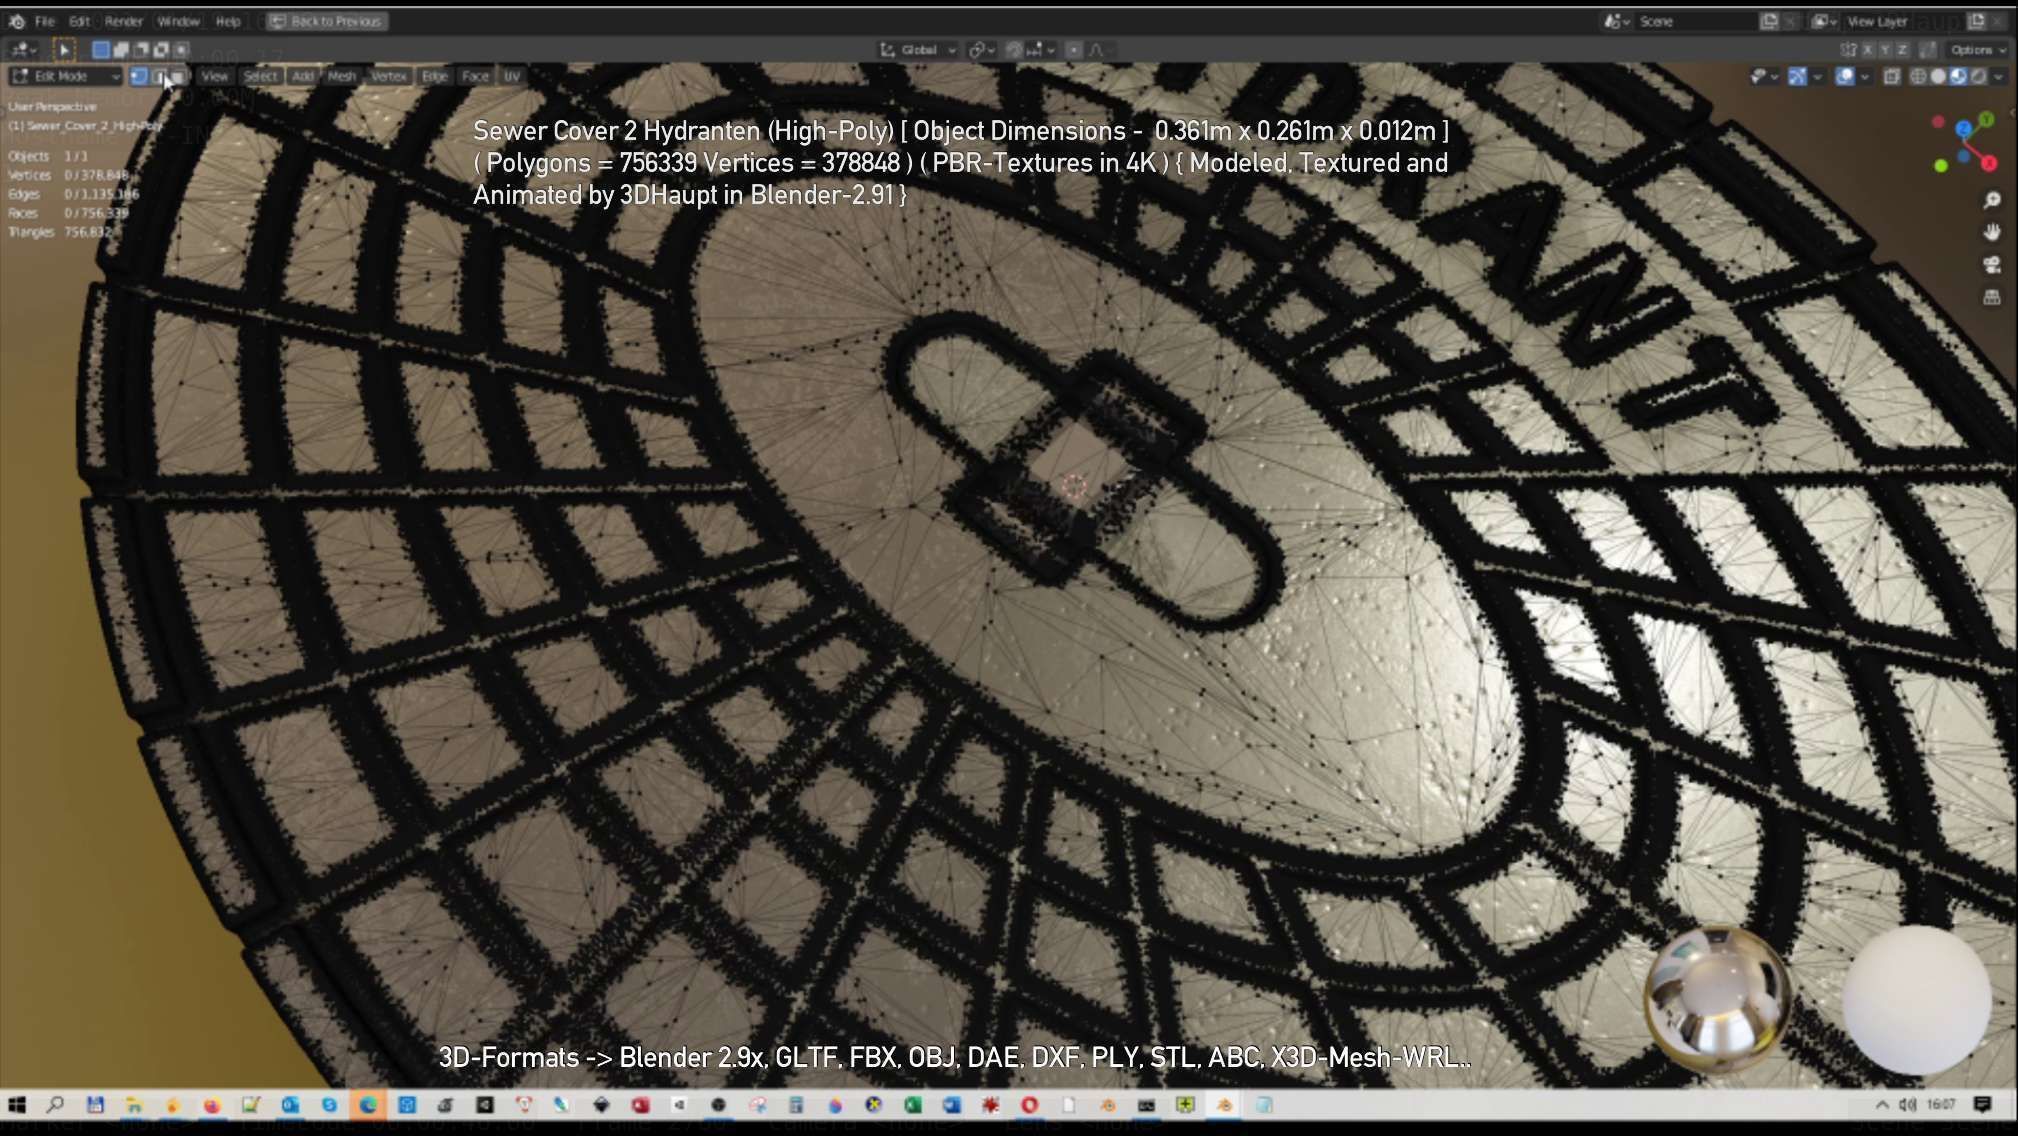Click the Back to Previous button
Viewport: 2018px width, 1136px height.
click(x=327, y=21)
